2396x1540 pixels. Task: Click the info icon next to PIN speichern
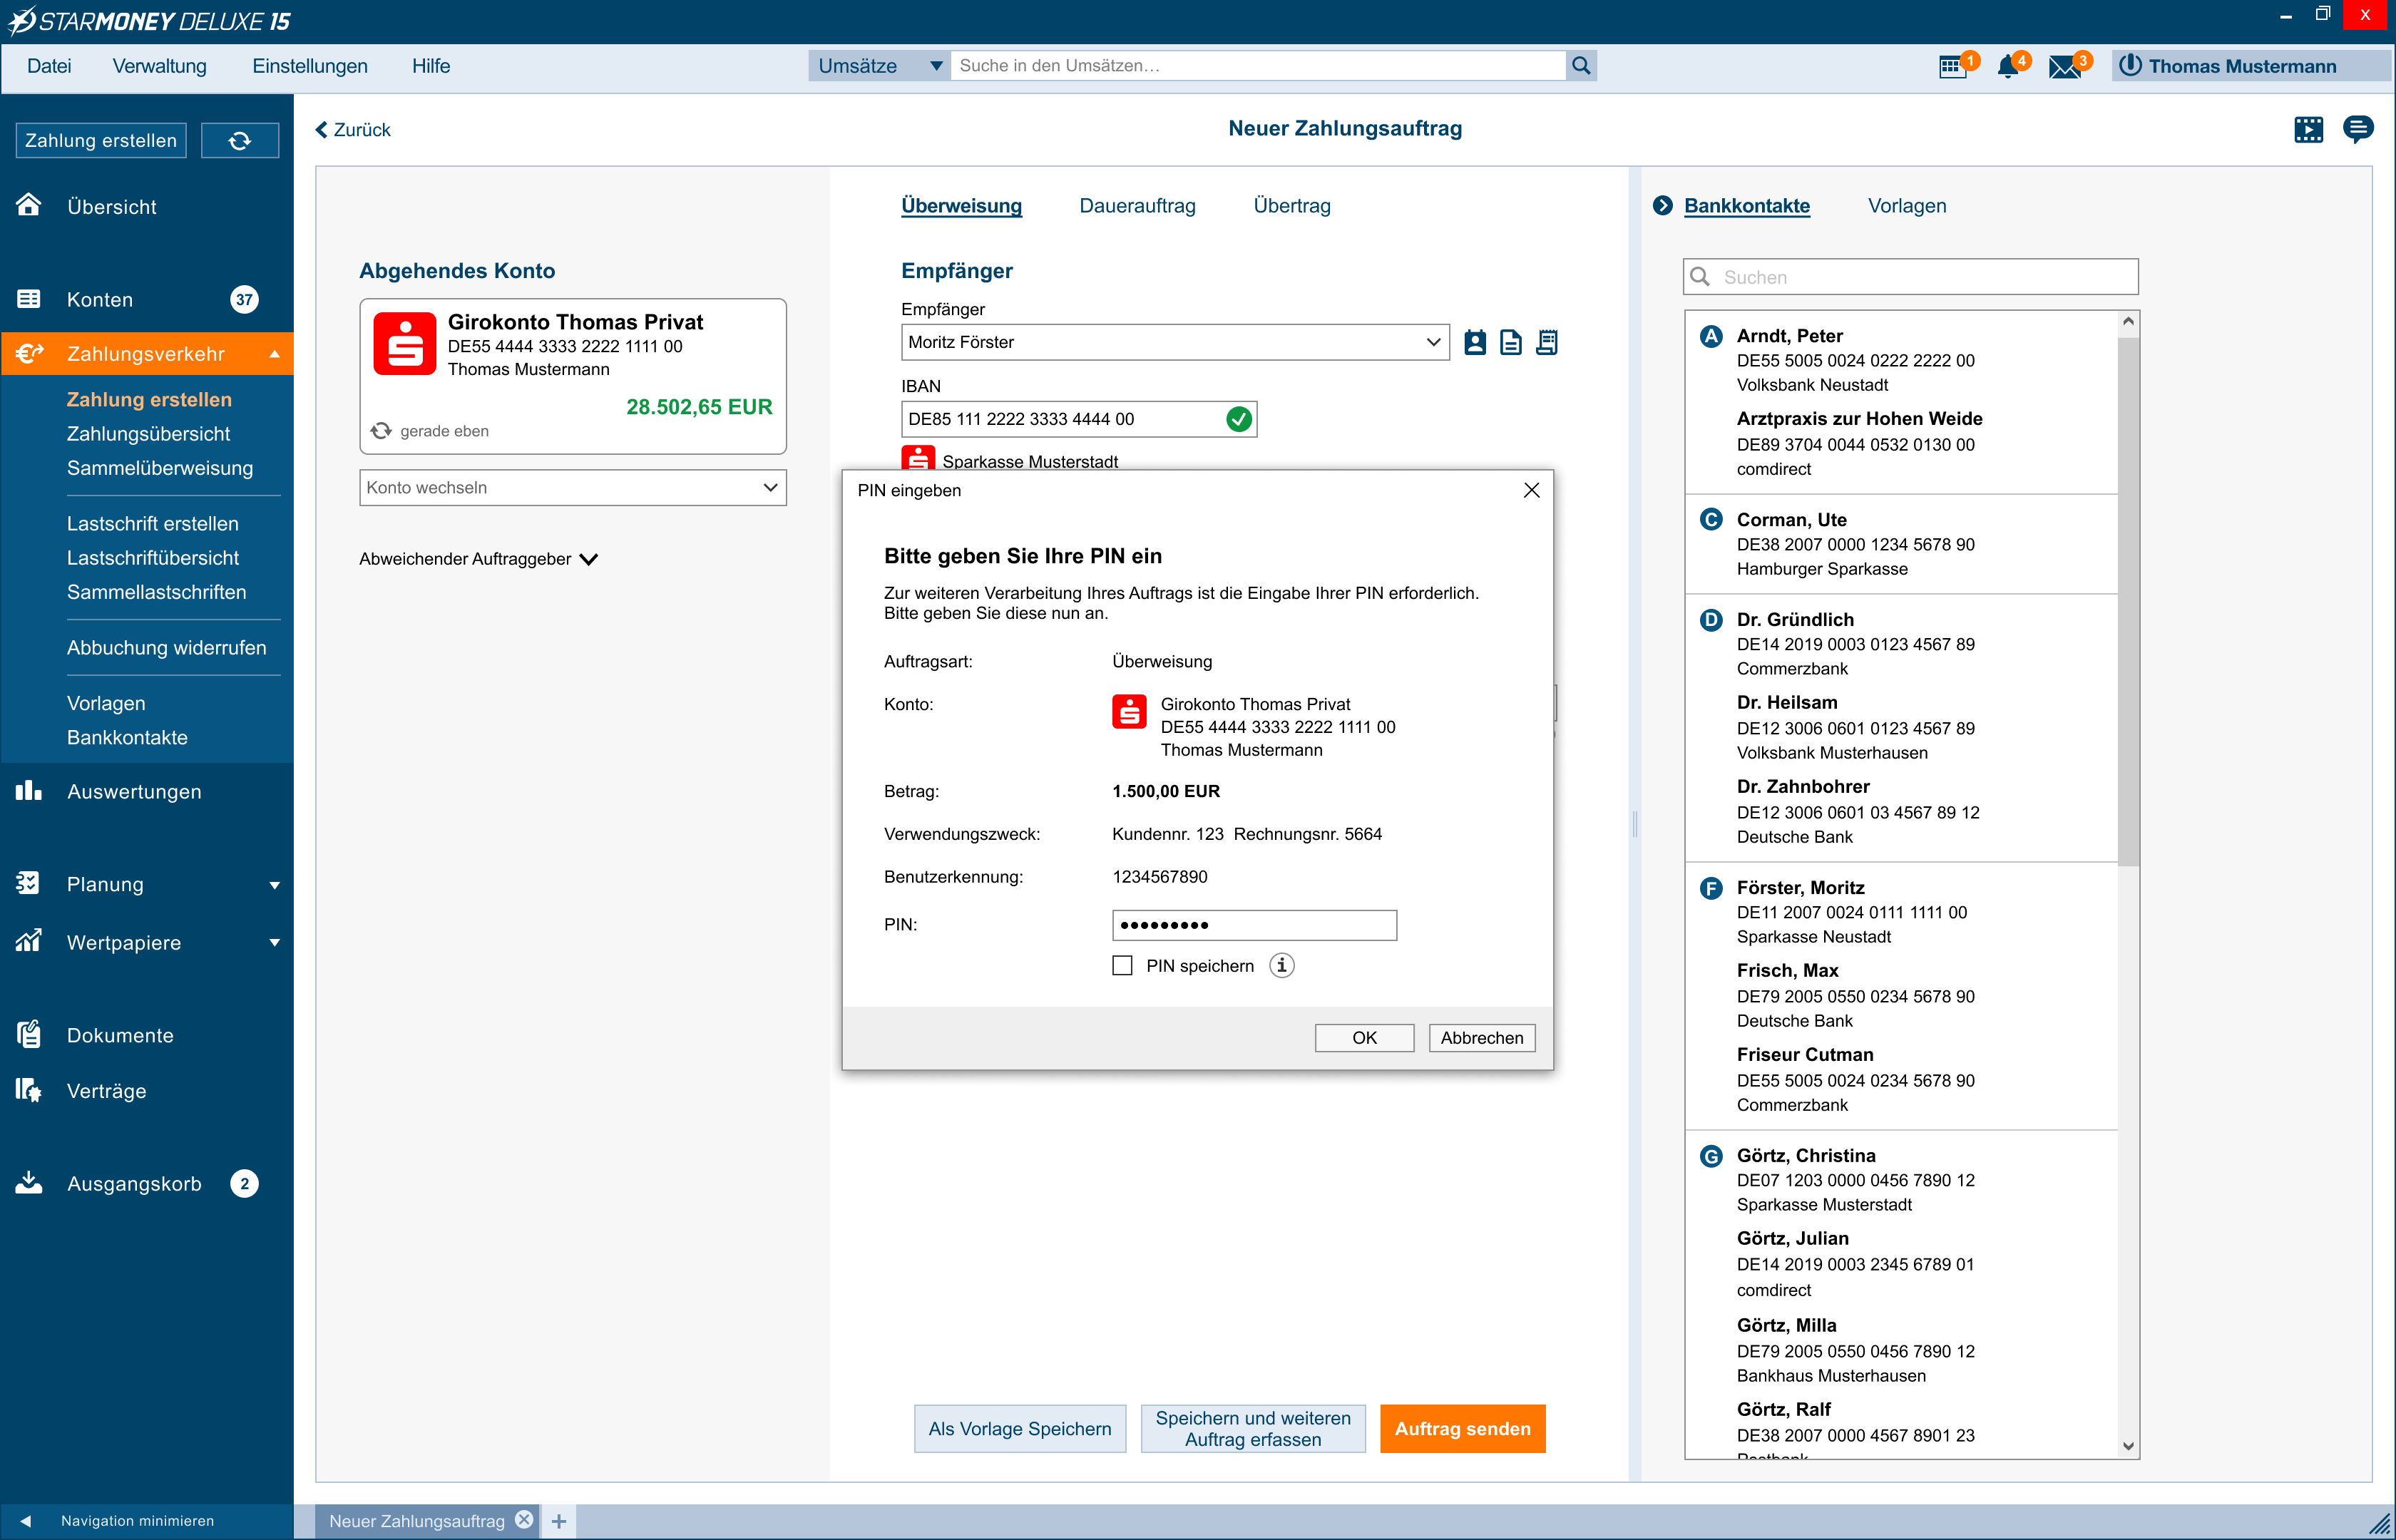[x=1282, y=965]
